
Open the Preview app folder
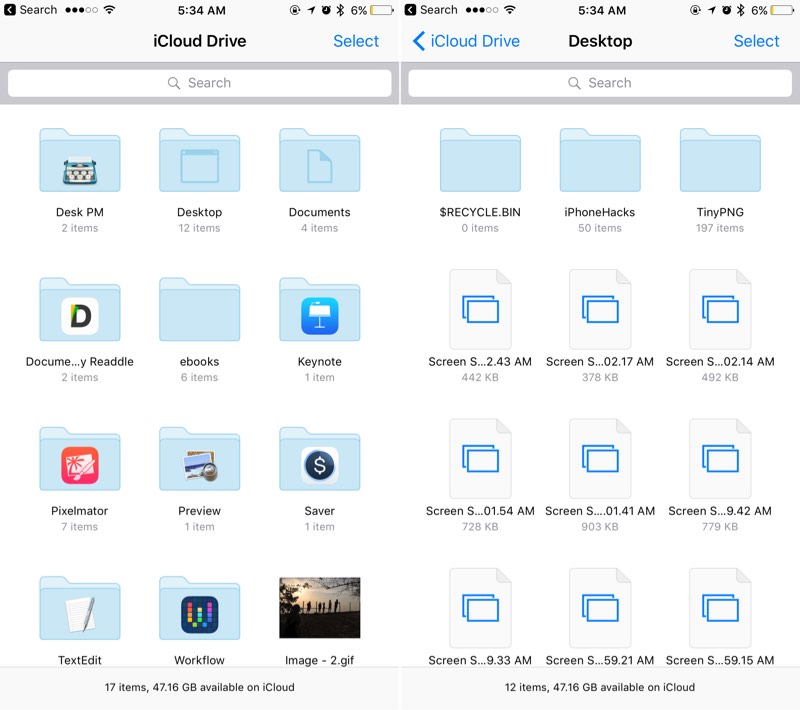click(x=200, y=461)
